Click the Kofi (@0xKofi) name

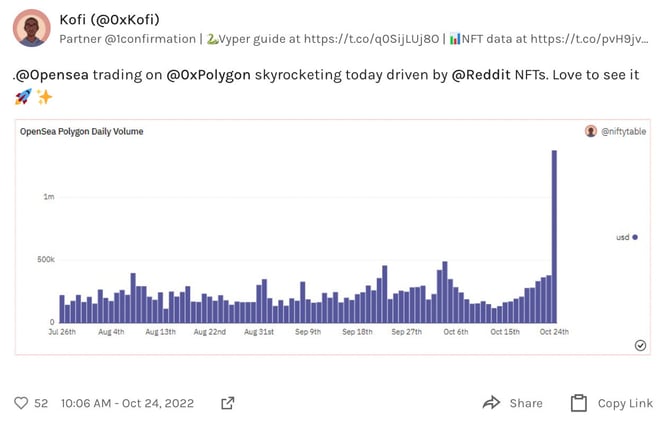(x=109, y=19)
